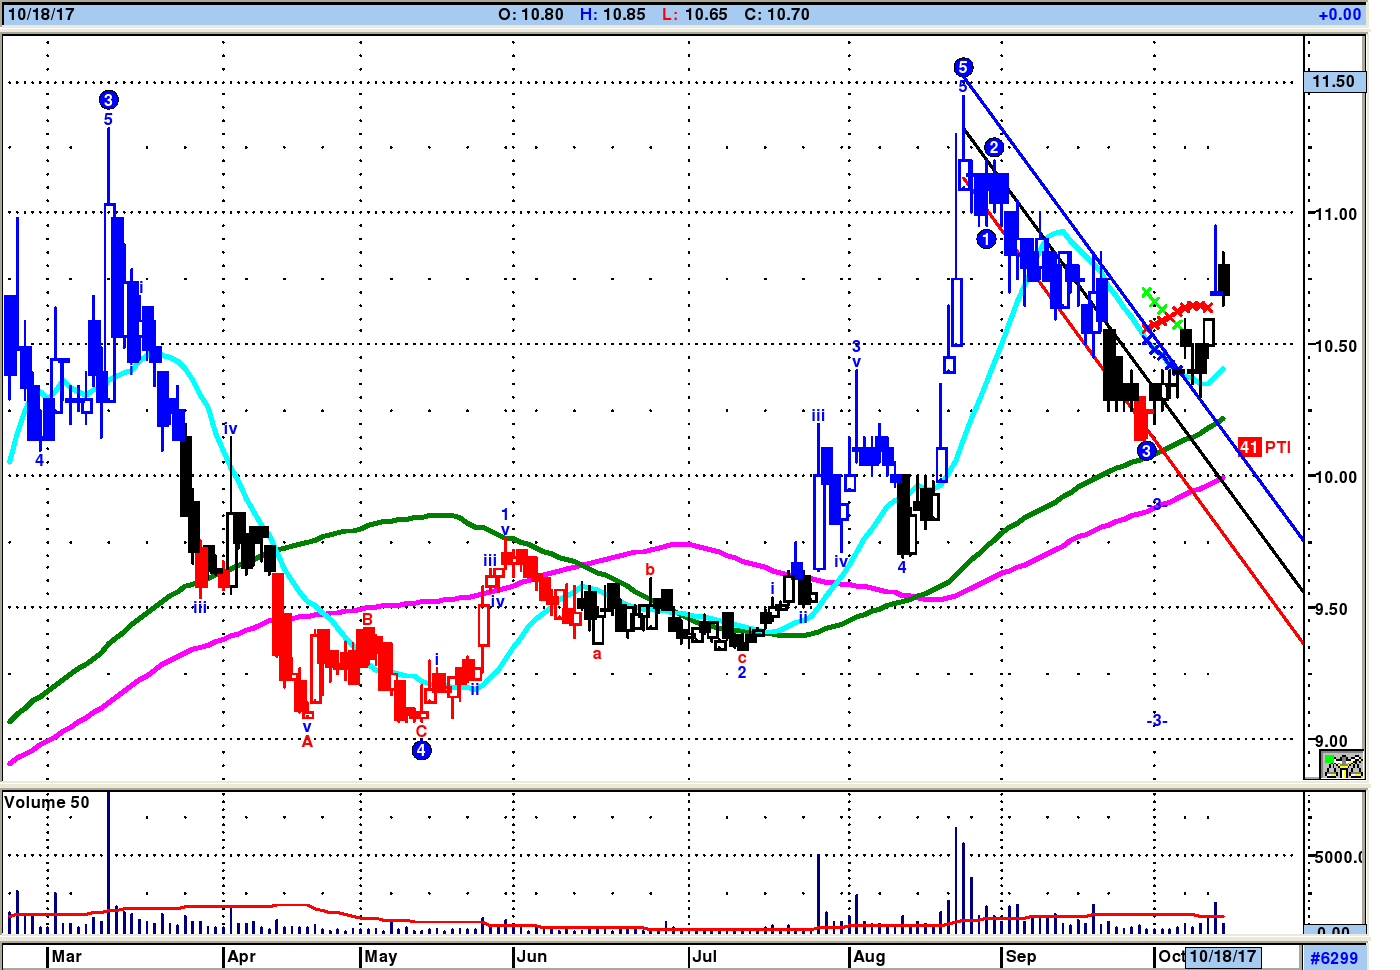Viewport: 1400px width, 970px height.
Task: Click the lower -3- projection label
Action: [x=1157, y=720]
